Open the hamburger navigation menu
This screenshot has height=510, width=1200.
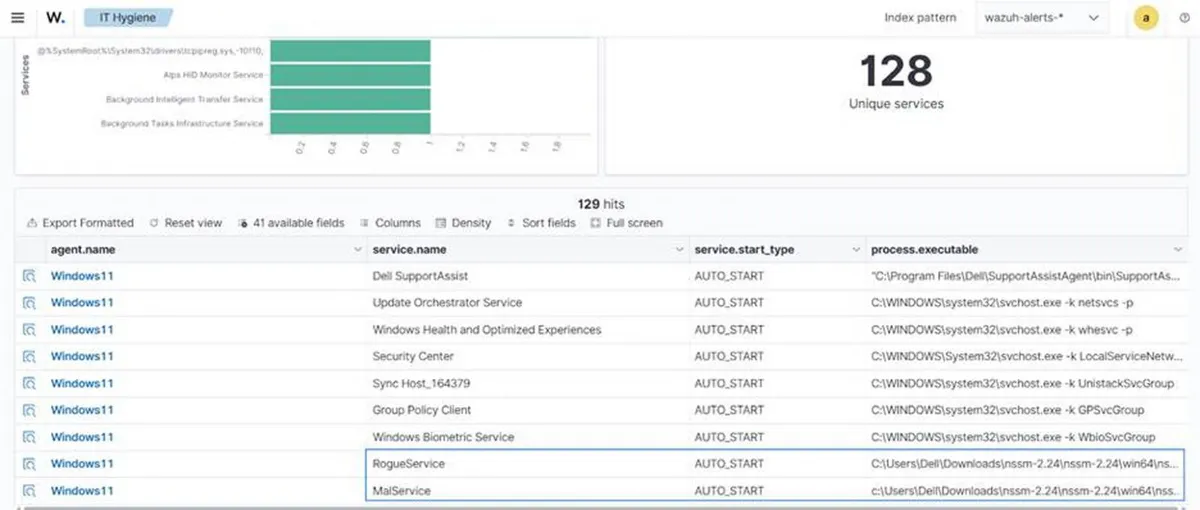pyautogui.click(x=17, y=17)
